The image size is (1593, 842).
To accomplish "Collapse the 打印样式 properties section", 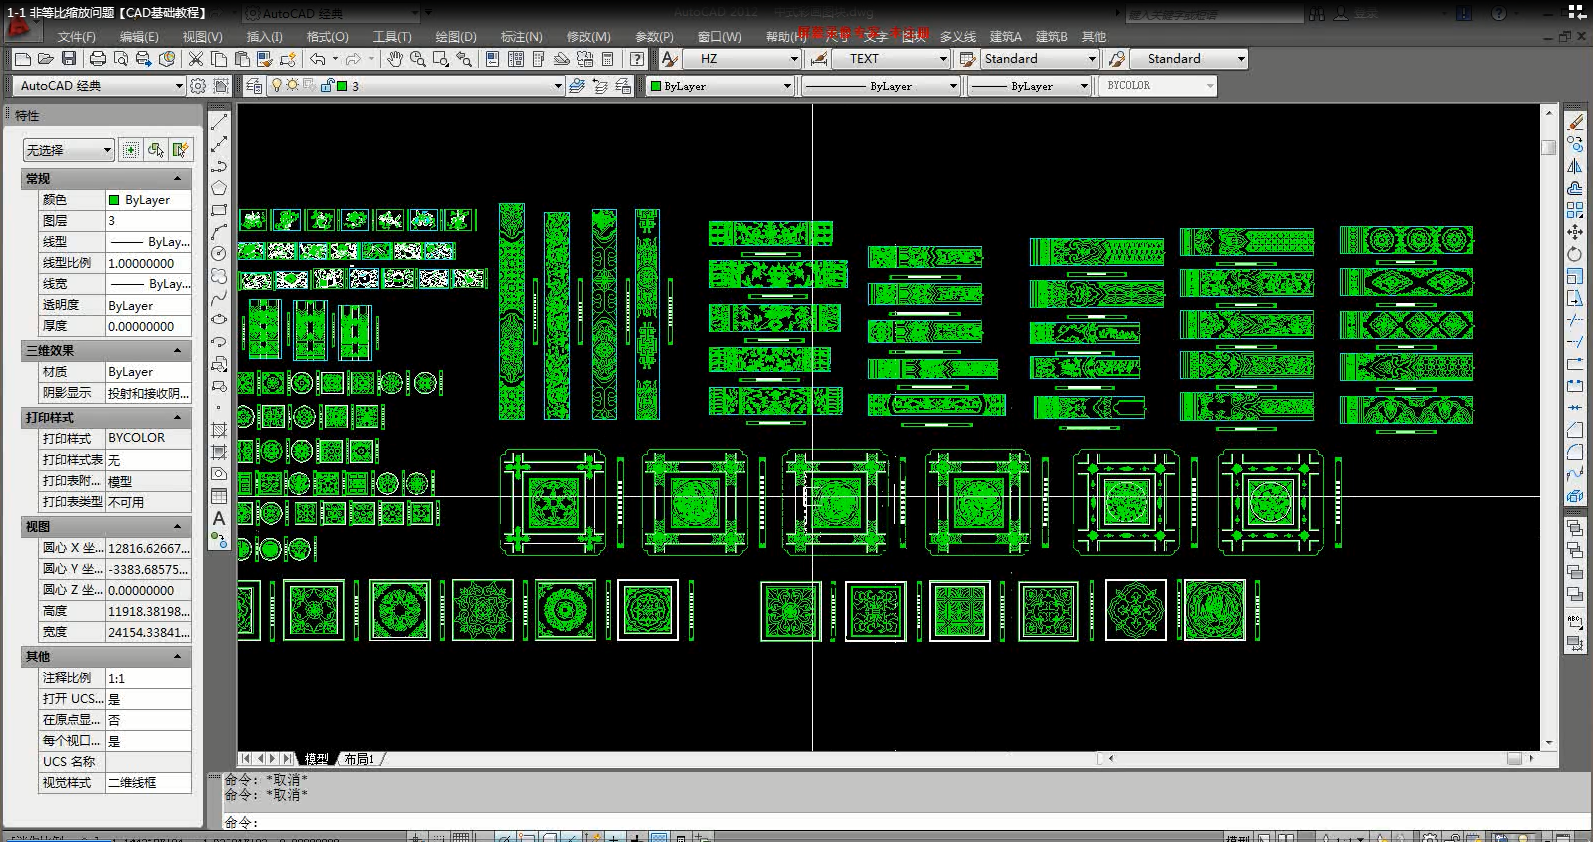I will (178, 418).
